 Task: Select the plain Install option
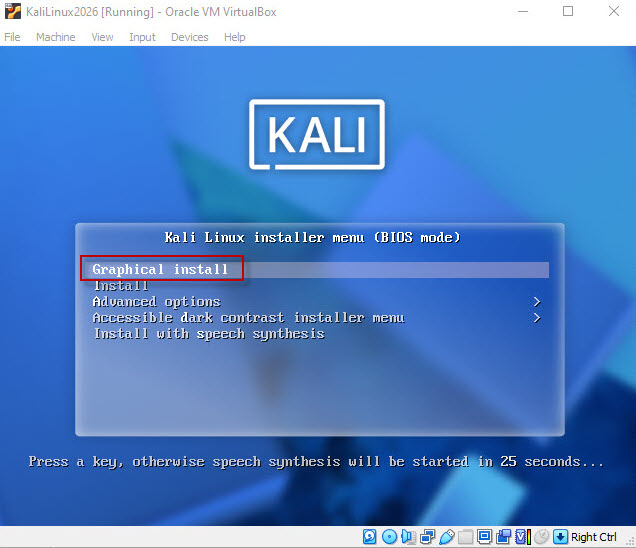tap(121, 286)
